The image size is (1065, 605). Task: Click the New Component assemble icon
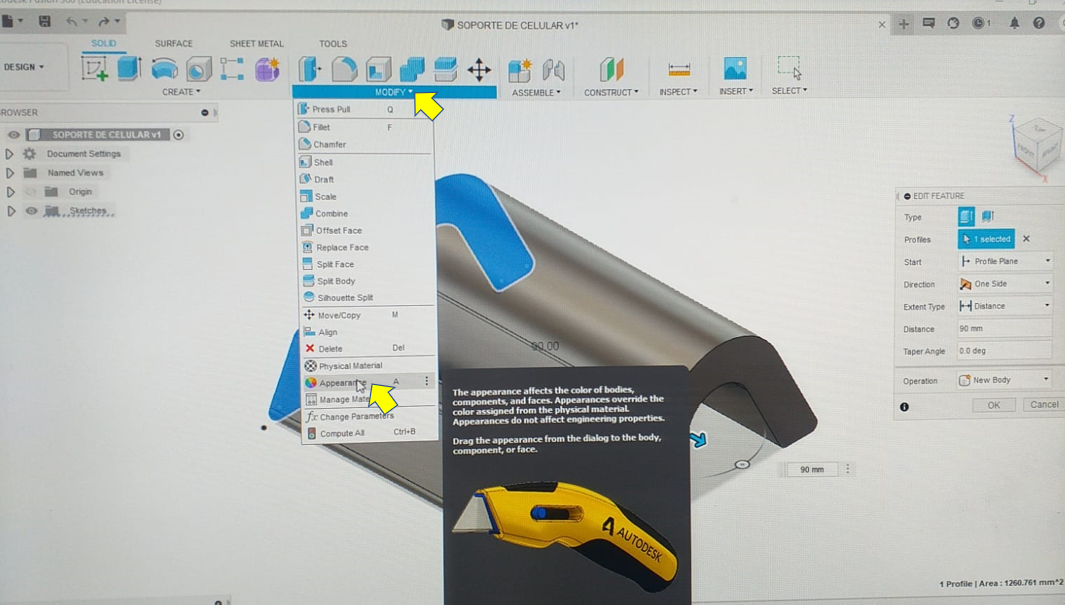520,70
